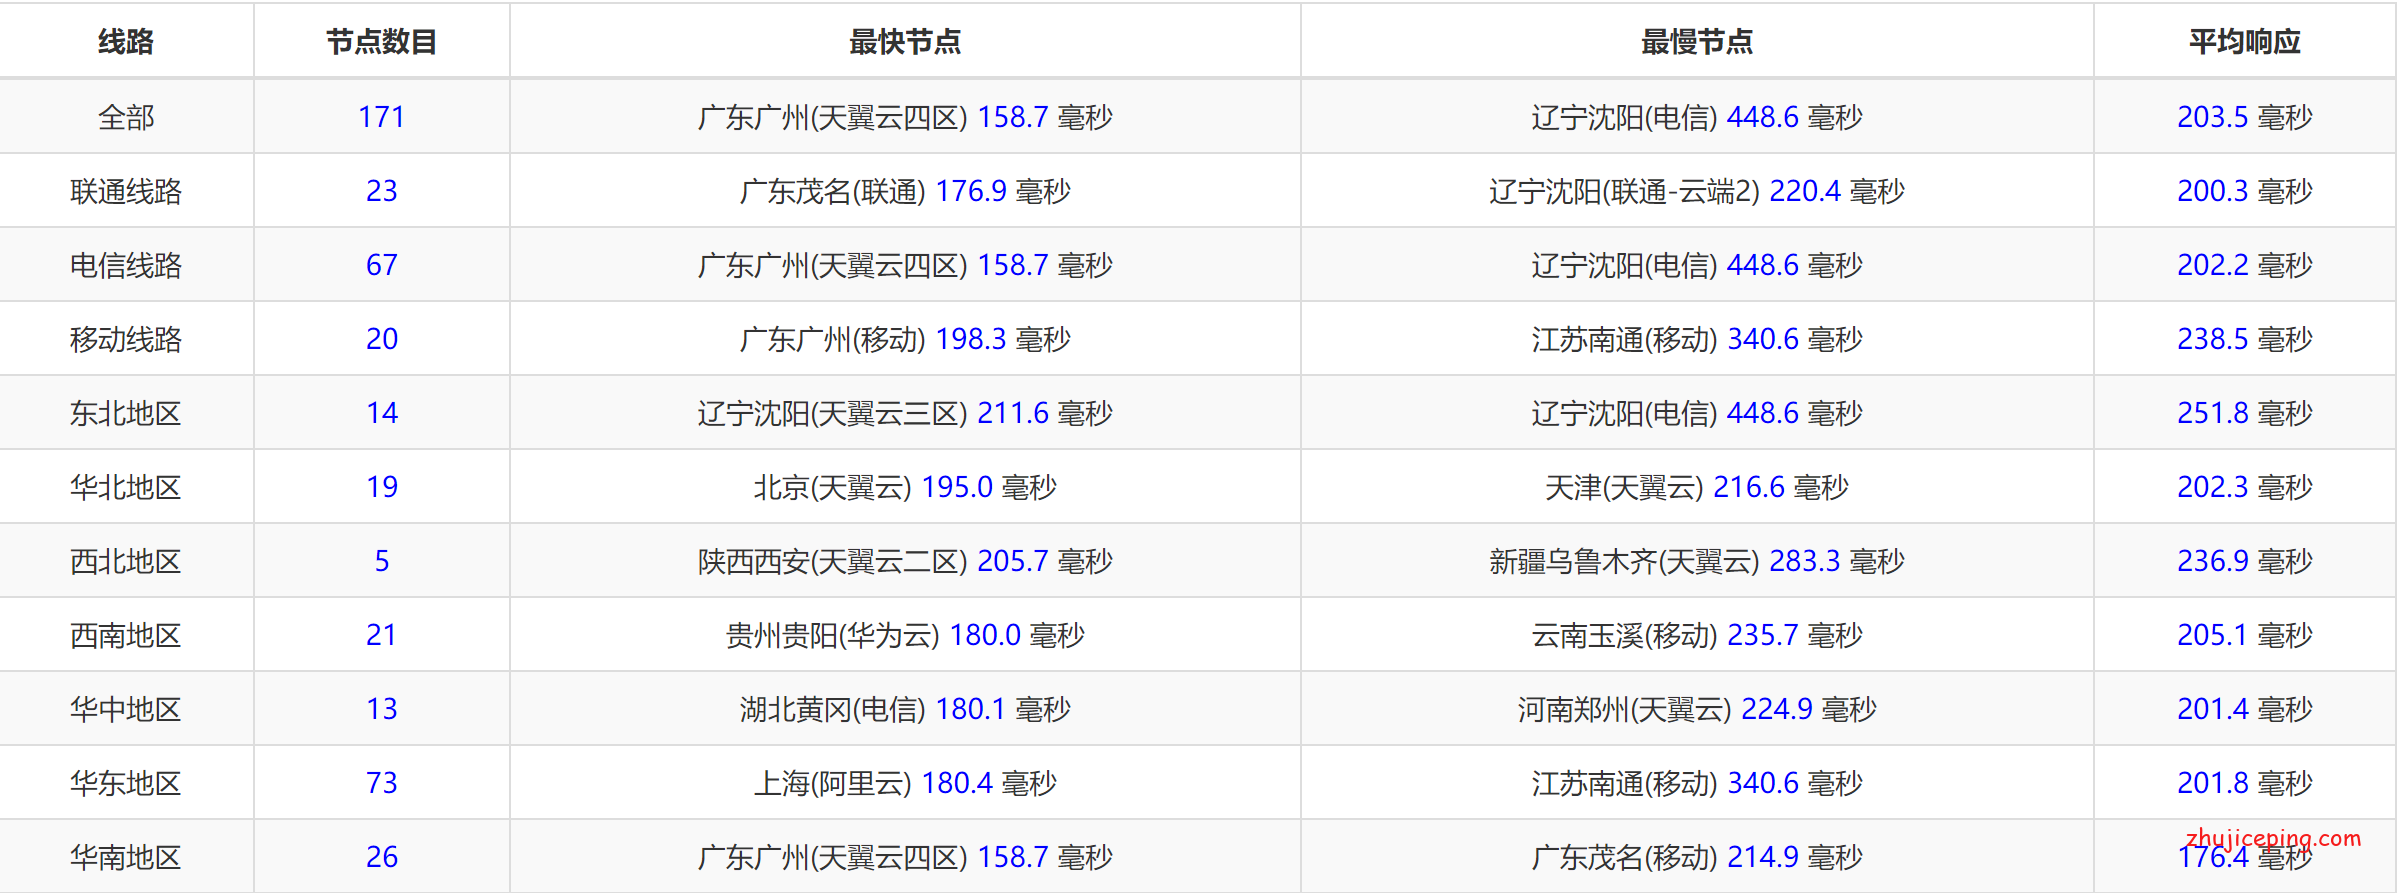This screenshot has width=2401, height=893.
Task: Click 广东广州(天翼云四区) 158.7 毫秒 in 华南地区 row
Action: pos(905,857)
